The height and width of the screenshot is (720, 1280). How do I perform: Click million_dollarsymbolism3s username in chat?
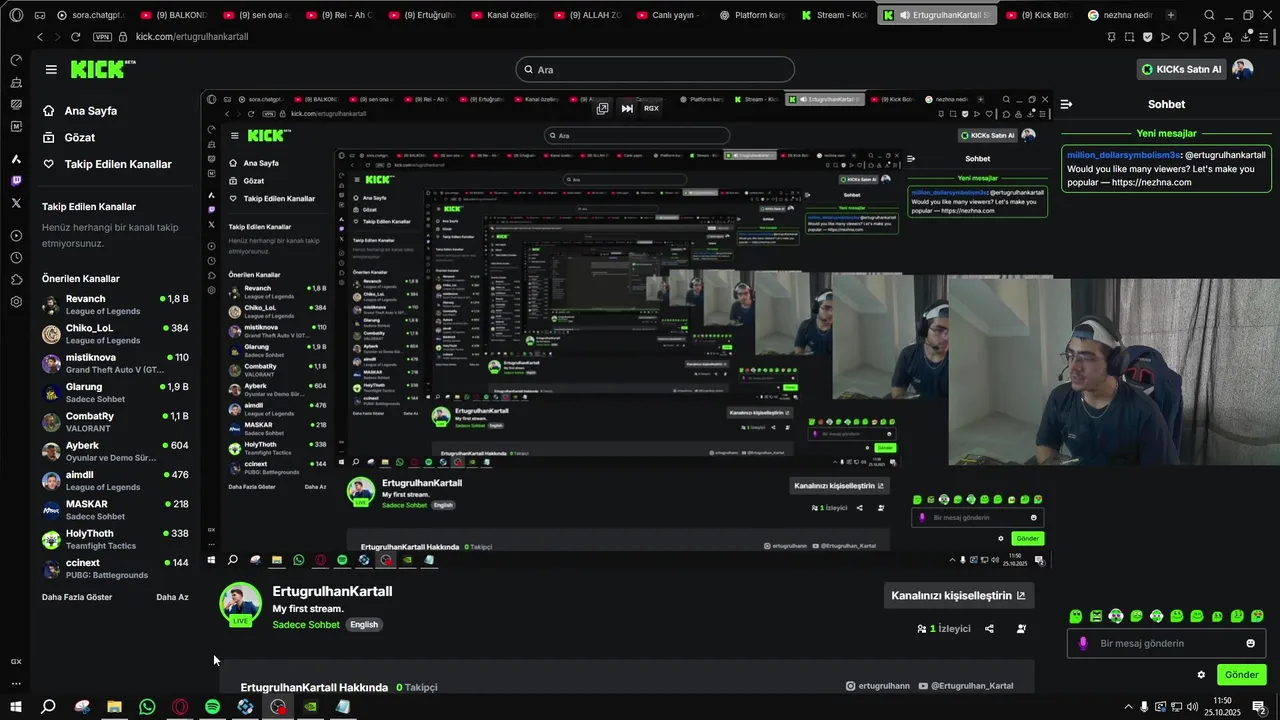click(1124, 155)
